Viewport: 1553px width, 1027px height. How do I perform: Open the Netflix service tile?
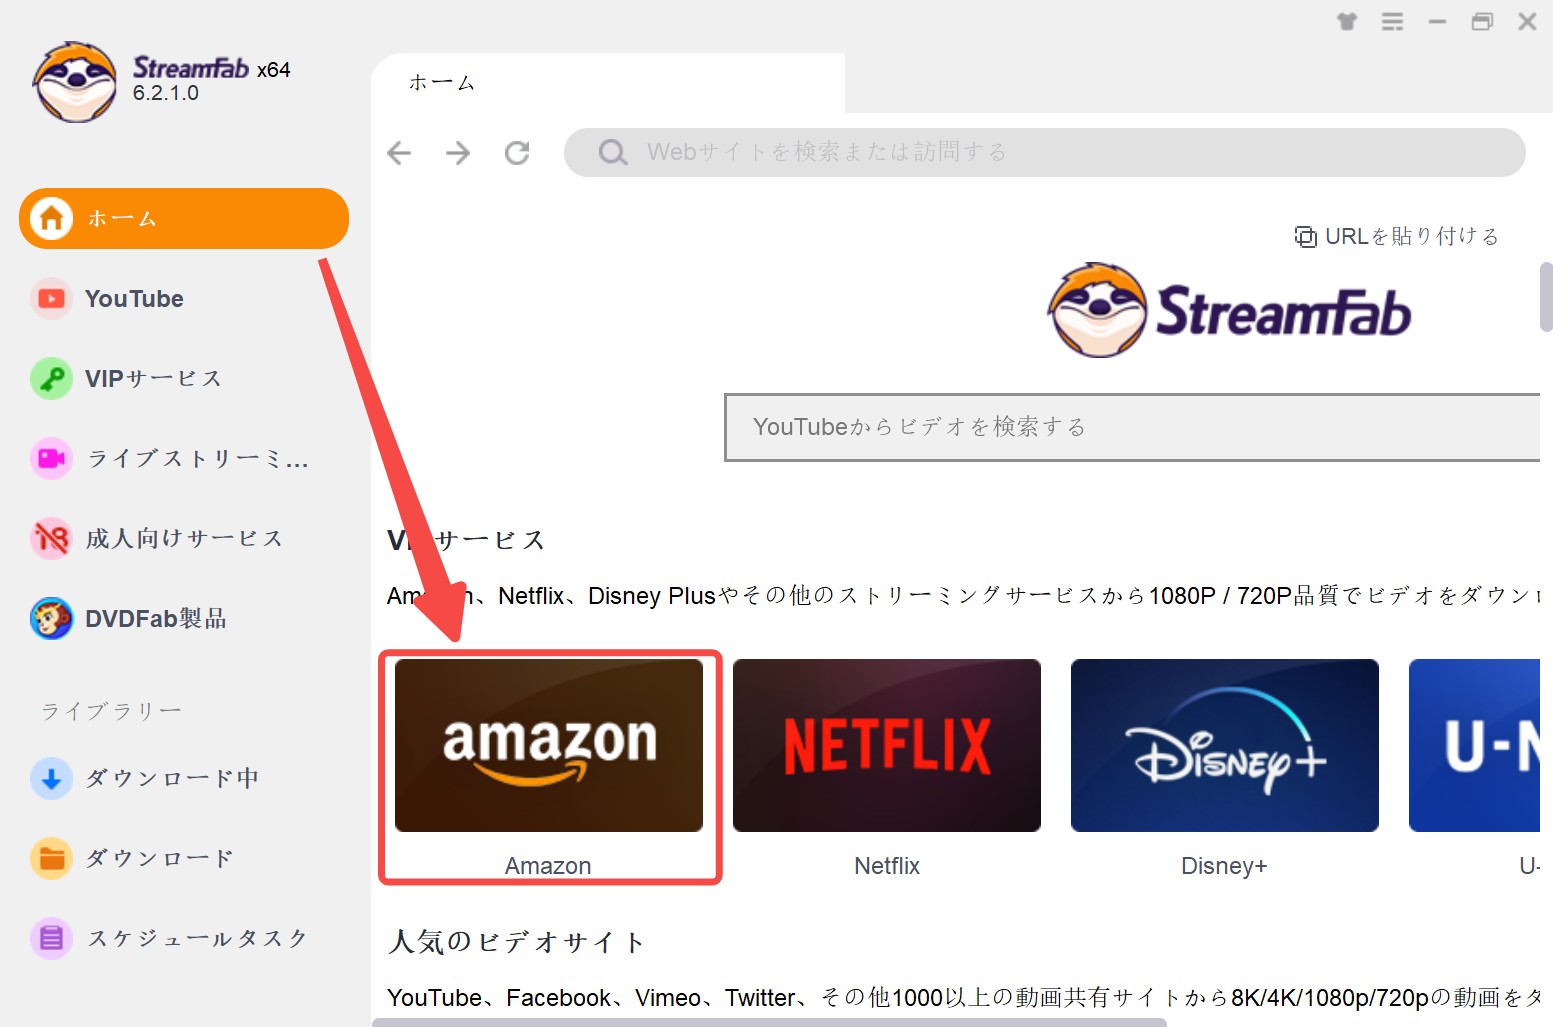click(x=887, y=745)
